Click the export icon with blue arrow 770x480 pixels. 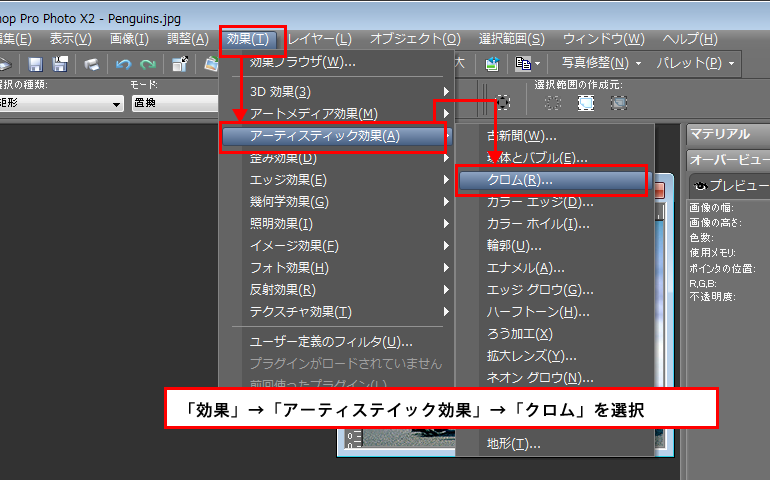click(x=492, y=63)
